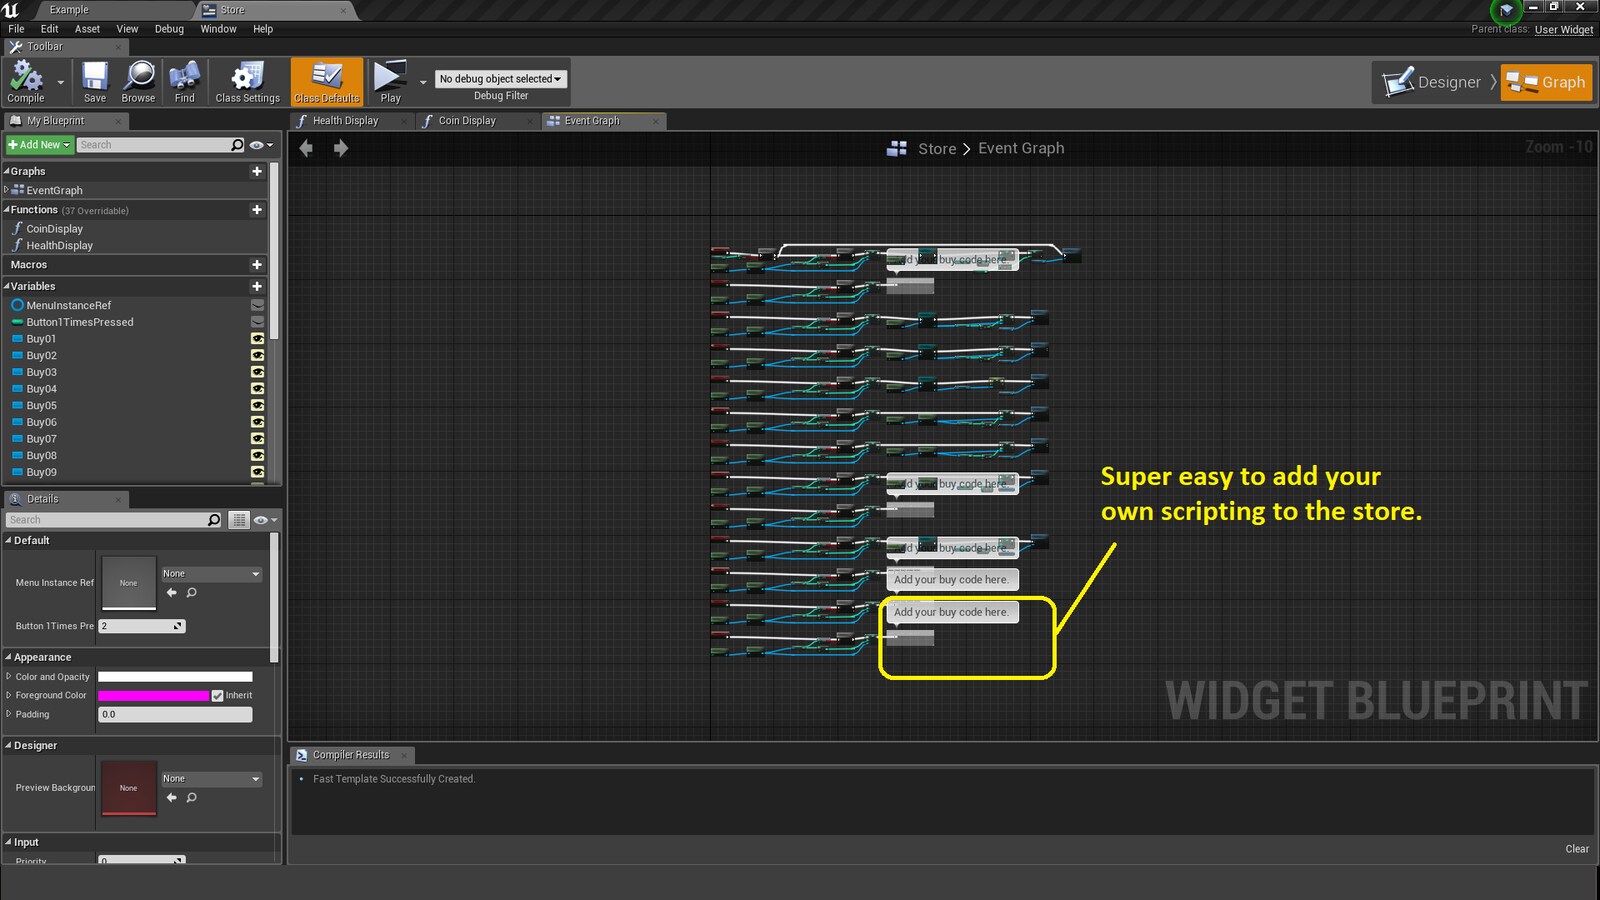
Task: Open the debug object selection dropdown
Action: coord(500,79)
